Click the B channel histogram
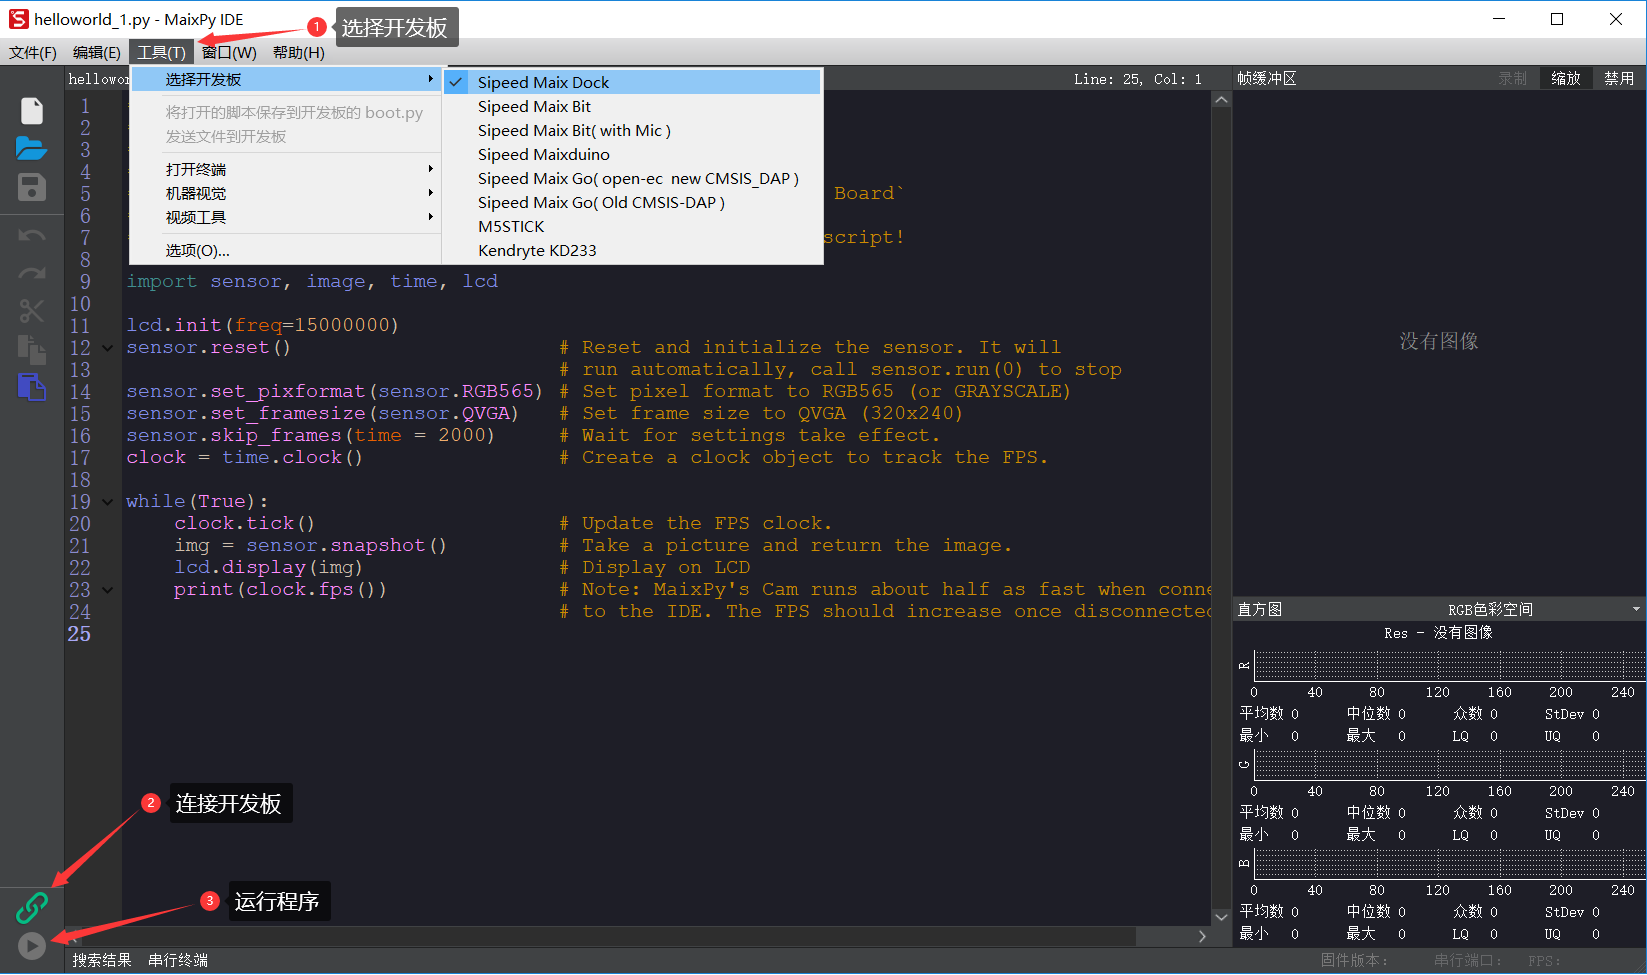Image resolution: width=1647 pixels, height=975 pixels. pyautogui.click(x=1450, y=864)
